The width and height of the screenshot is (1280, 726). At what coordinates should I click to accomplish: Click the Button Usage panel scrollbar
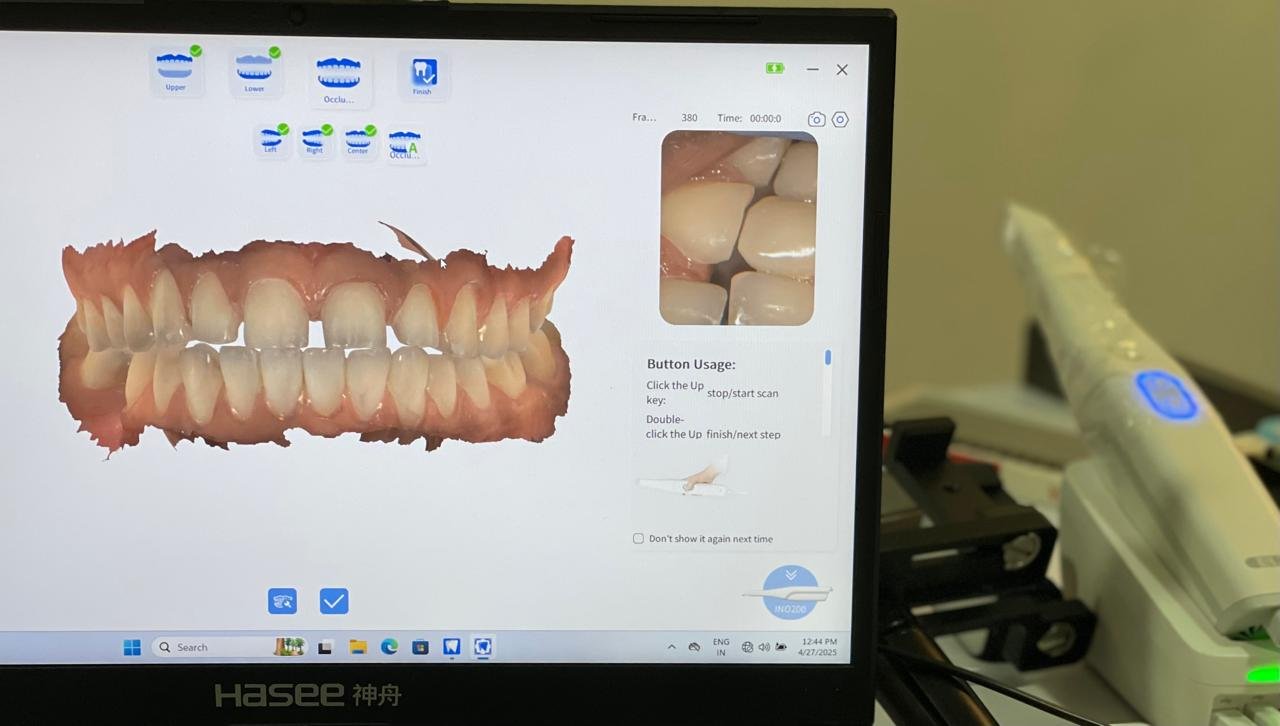[x=828, y=358]
